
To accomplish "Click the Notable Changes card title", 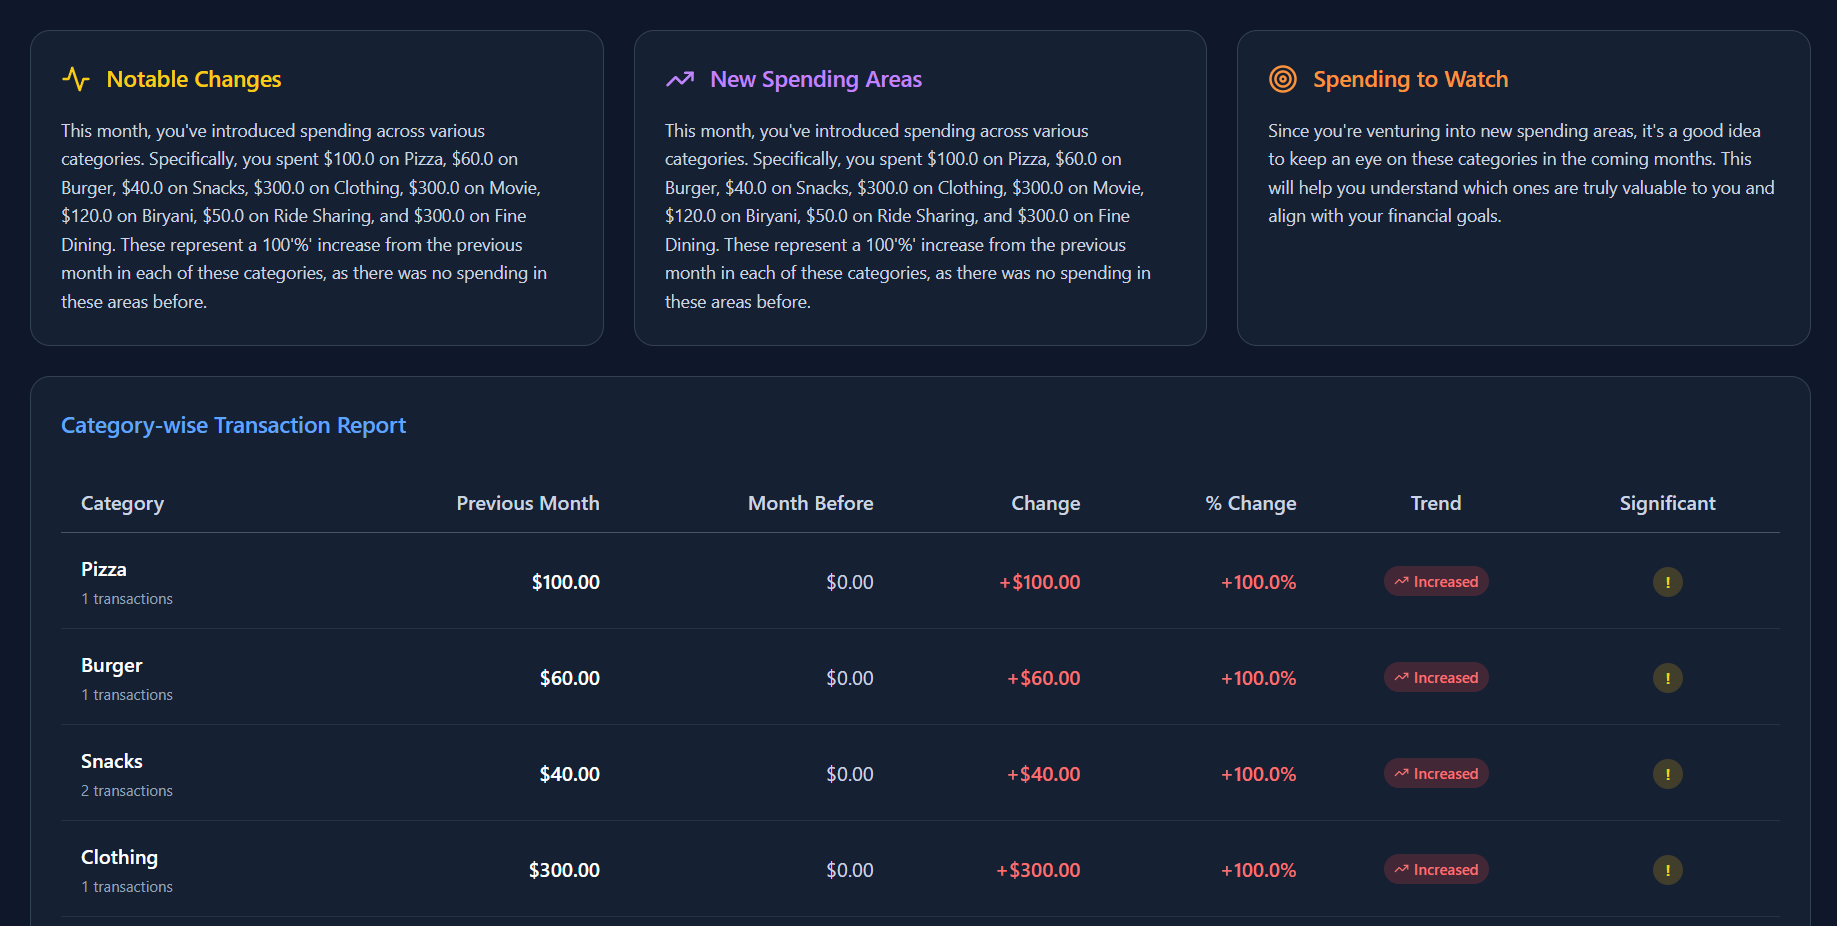I will pyautogui.click(x=194, y=79).
